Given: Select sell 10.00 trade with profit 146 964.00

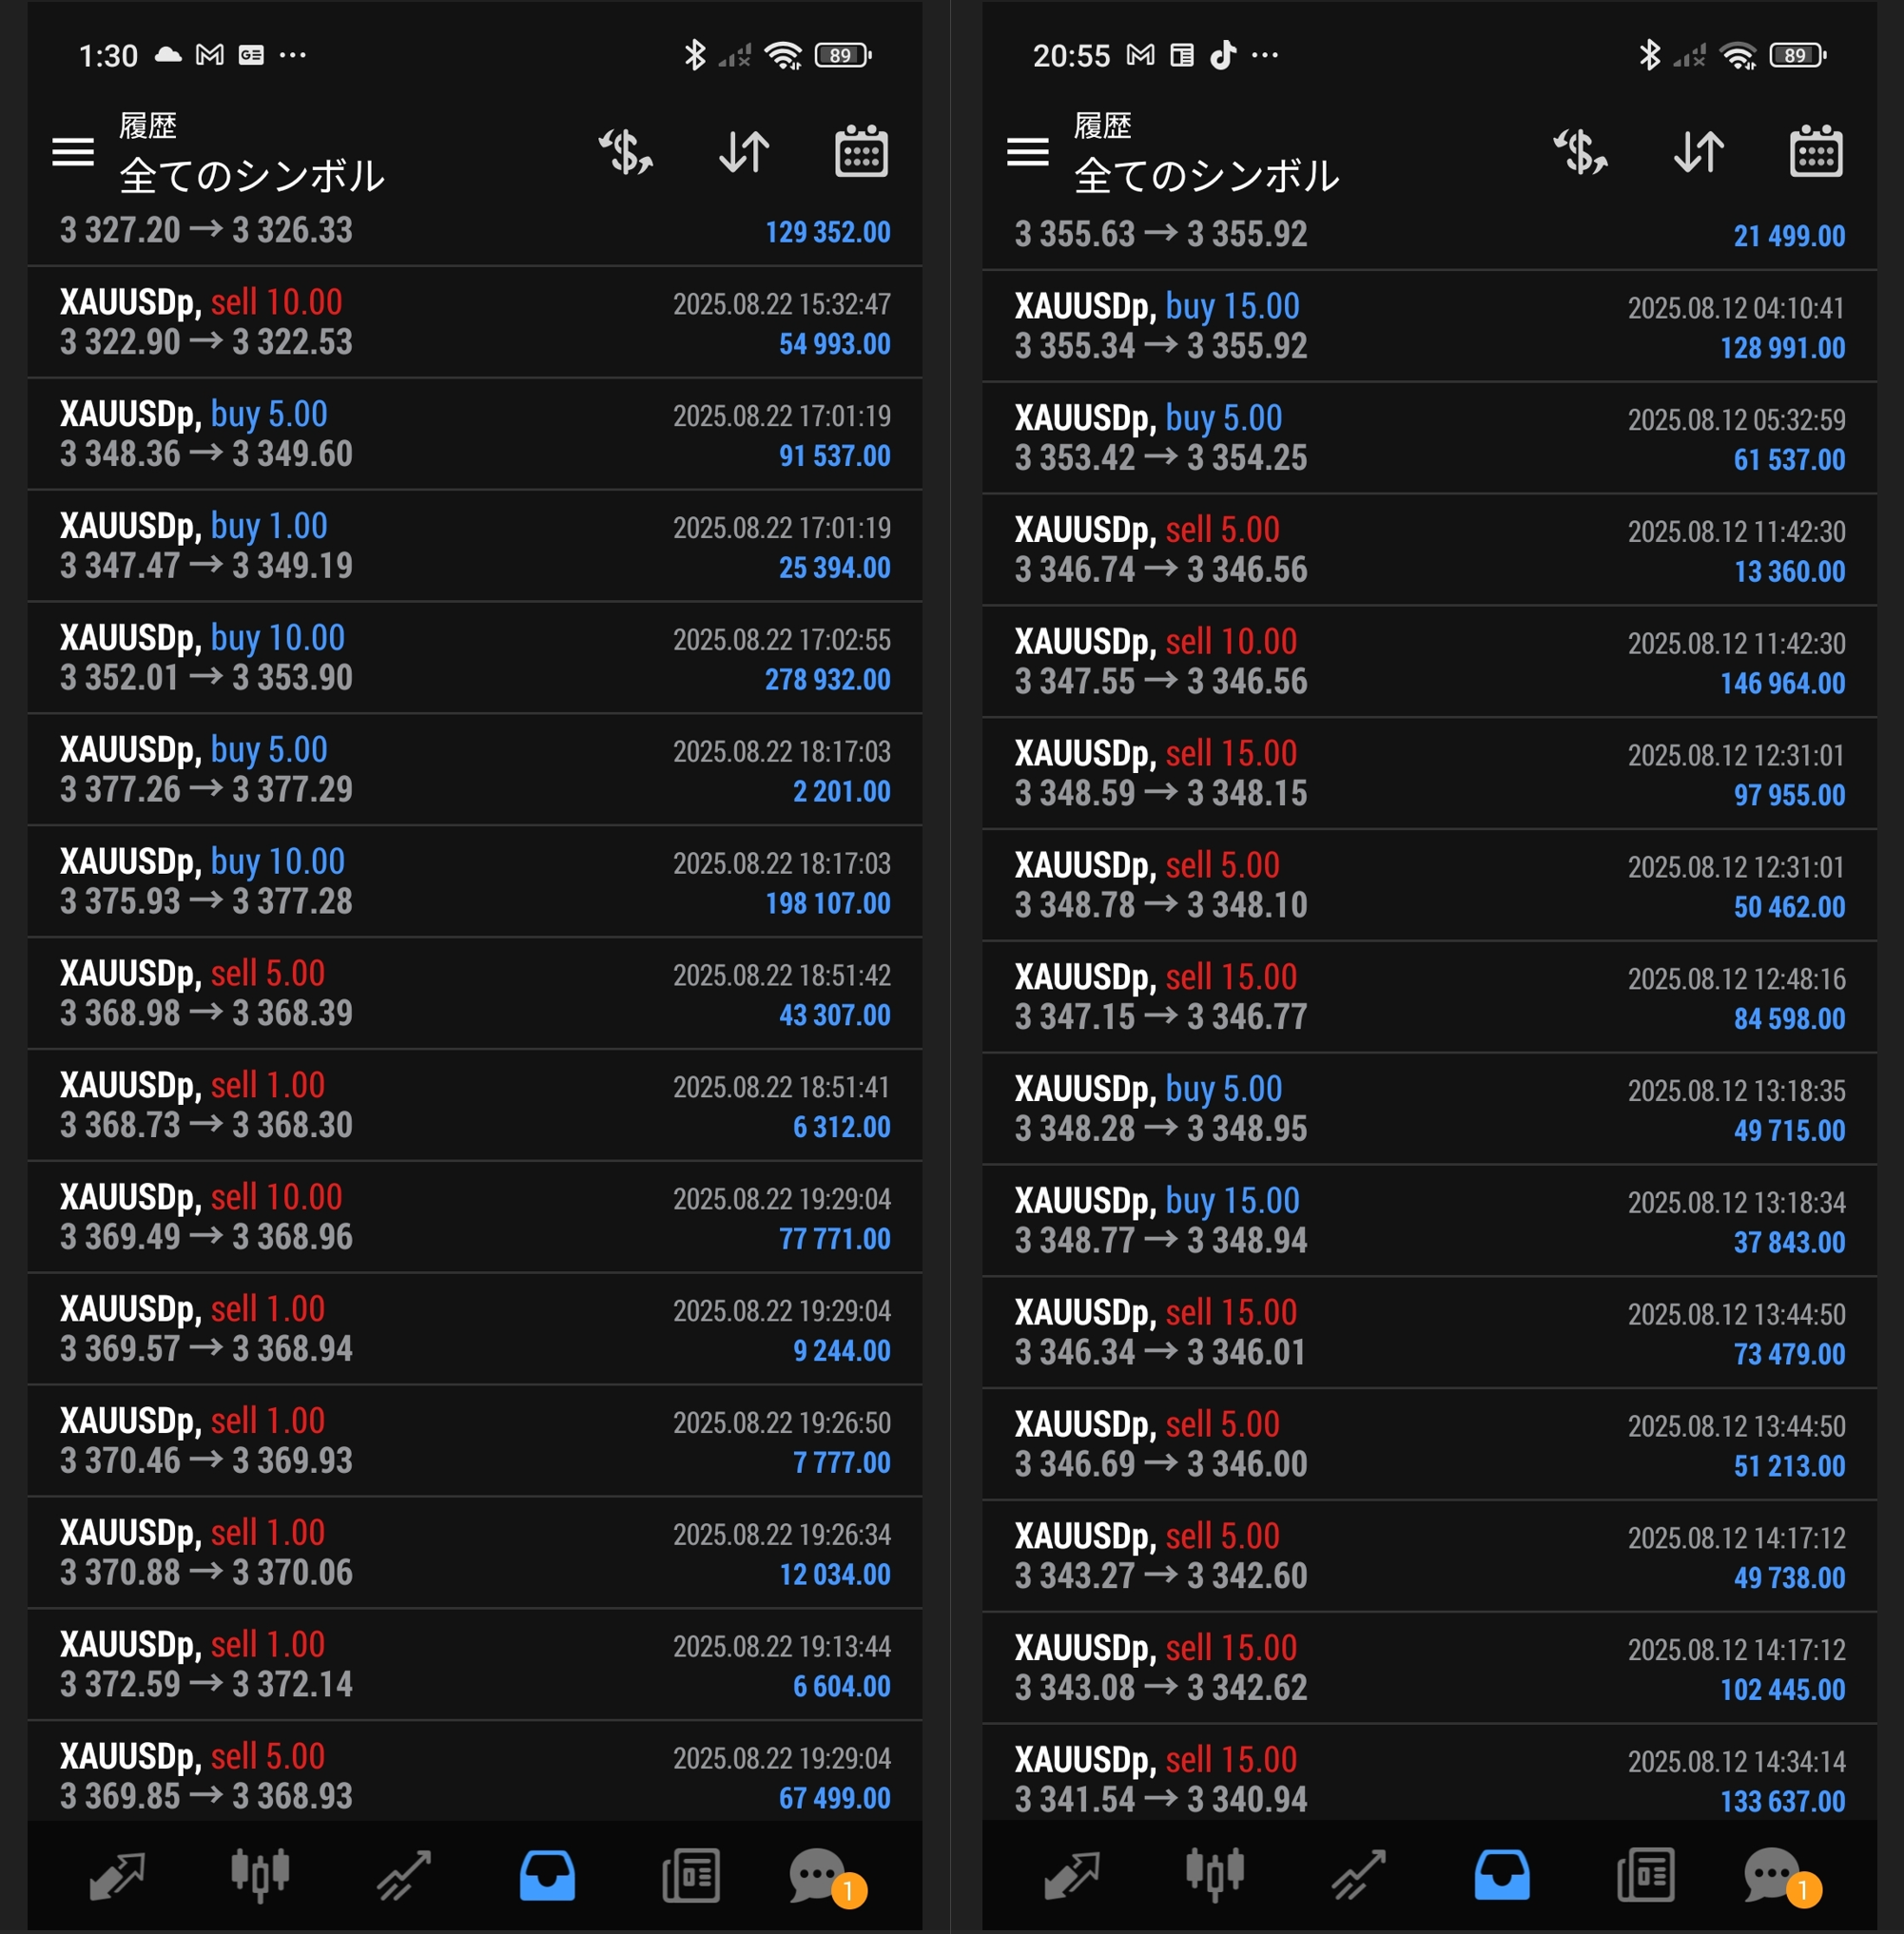Looking at the screenshot, I should (x=1428, y=662).
